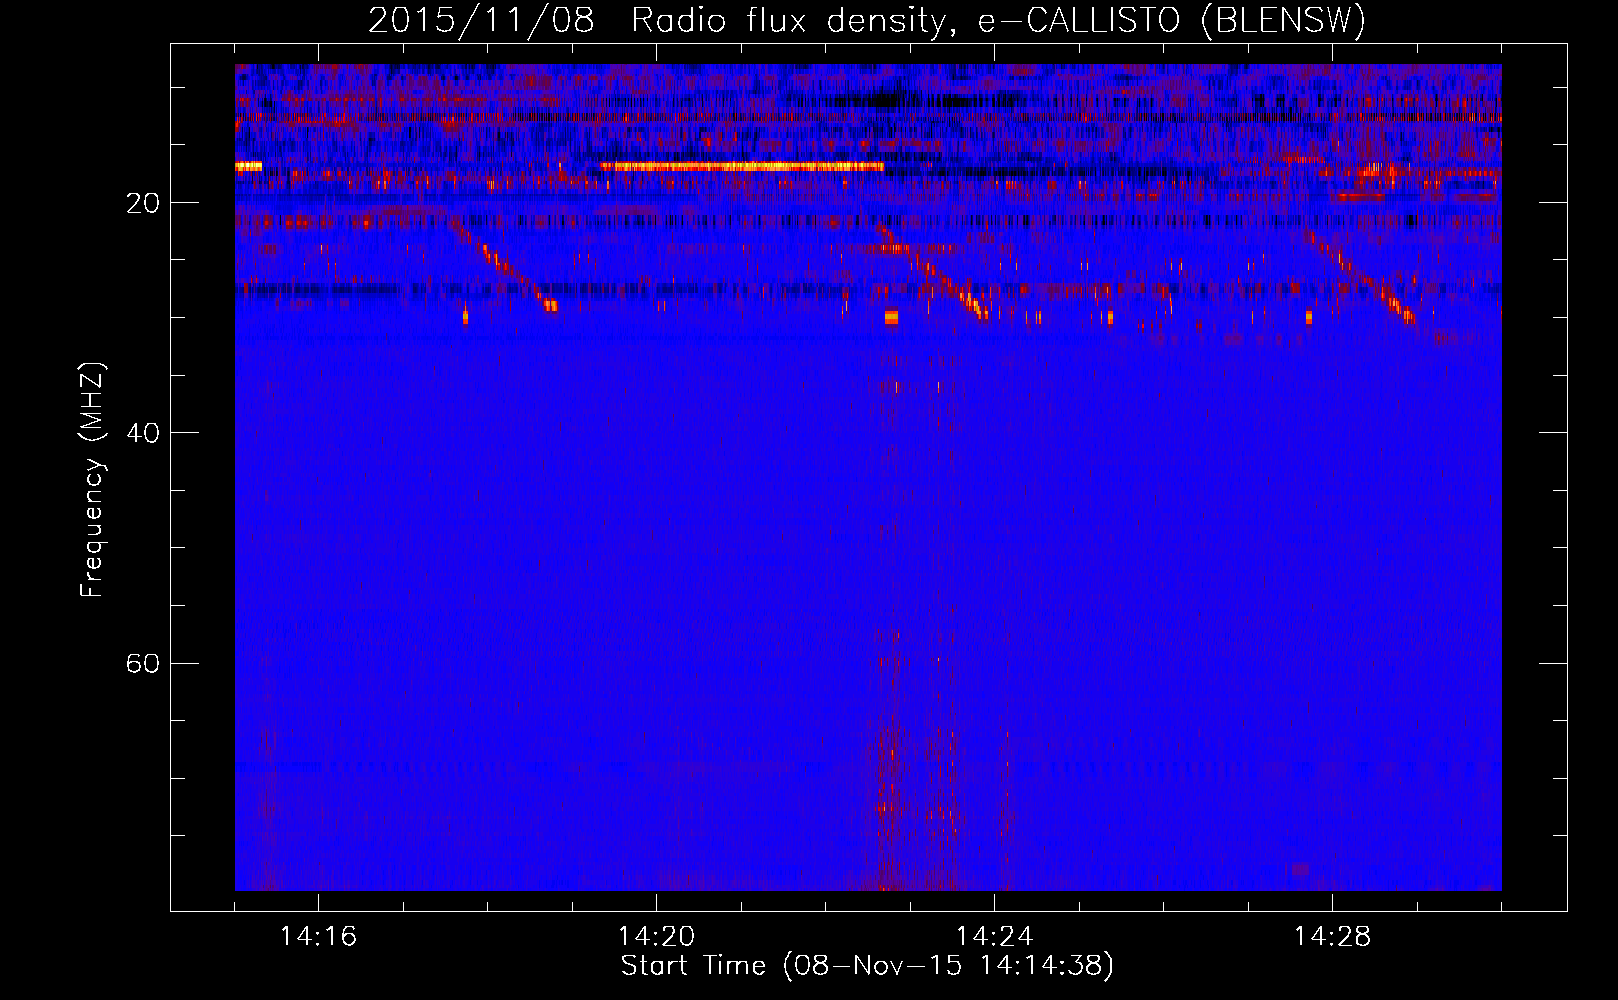Click the '40' frequency tick label
1618x1000 pixels.
coord(143,433)
